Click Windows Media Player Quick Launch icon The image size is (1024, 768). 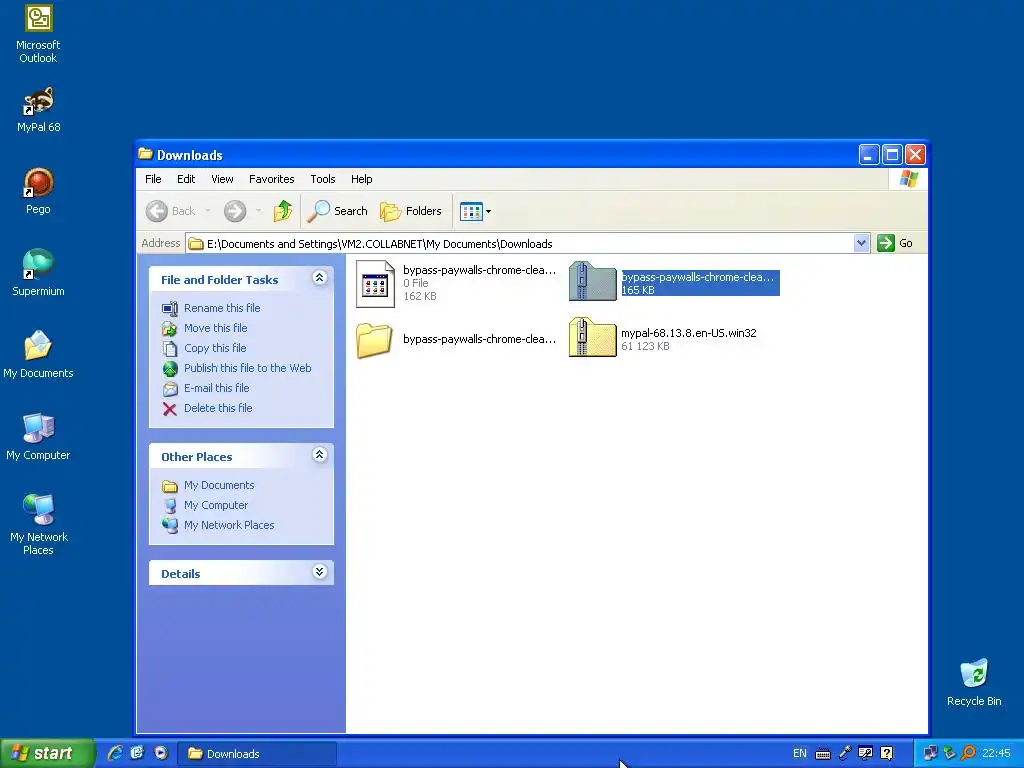click(161, 753)
